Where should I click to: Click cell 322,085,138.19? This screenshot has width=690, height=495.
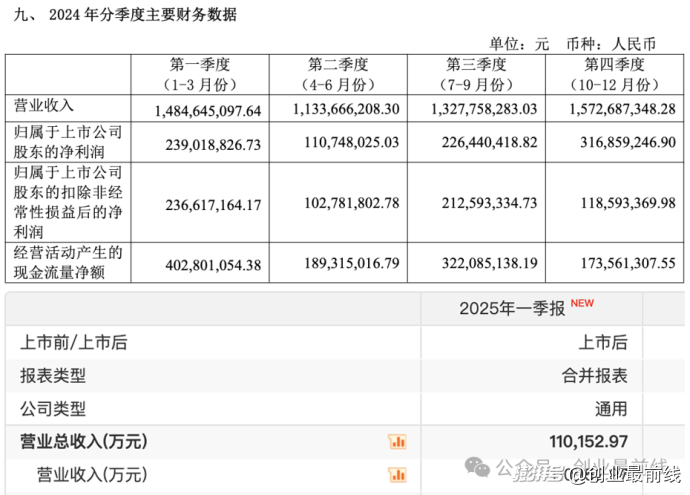pos(490,263)
